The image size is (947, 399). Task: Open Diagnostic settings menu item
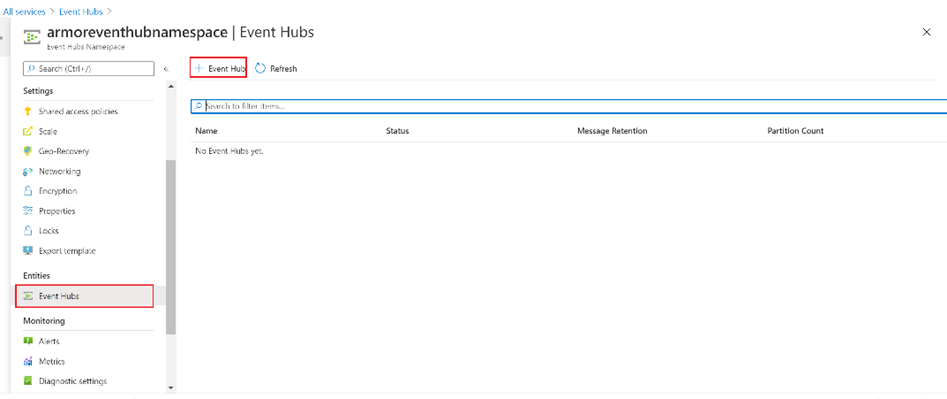pos(72,381)
